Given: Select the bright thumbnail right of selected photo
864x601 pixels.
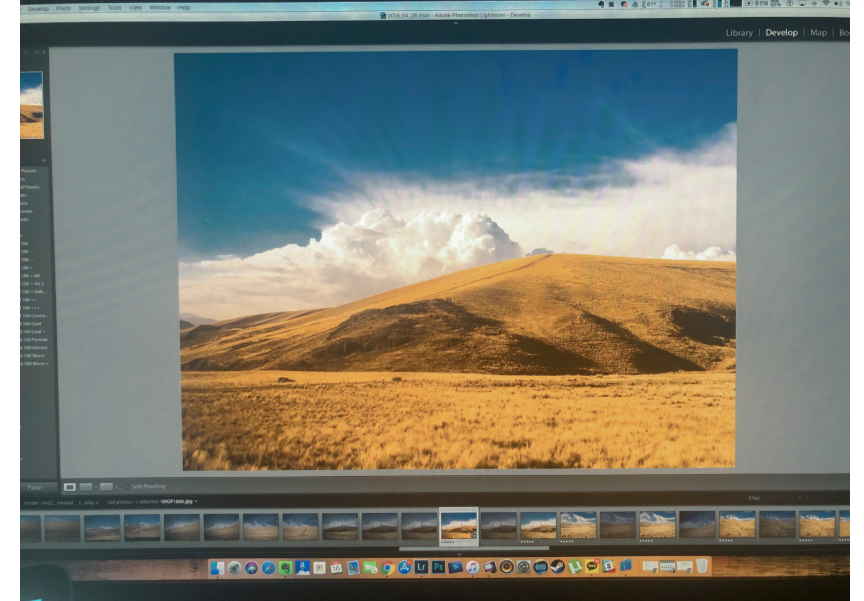Looking at the screenshot, I should (538, 525).
